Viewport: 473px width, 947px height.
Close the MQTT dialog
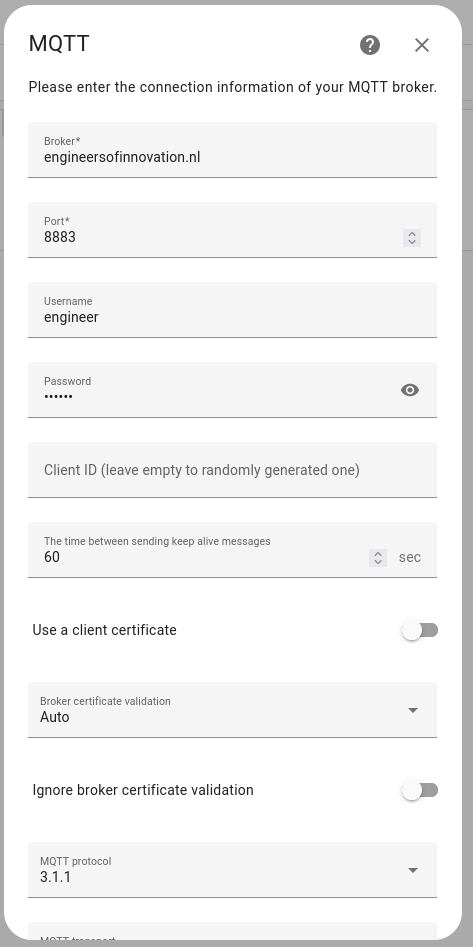tap(422, 45)
